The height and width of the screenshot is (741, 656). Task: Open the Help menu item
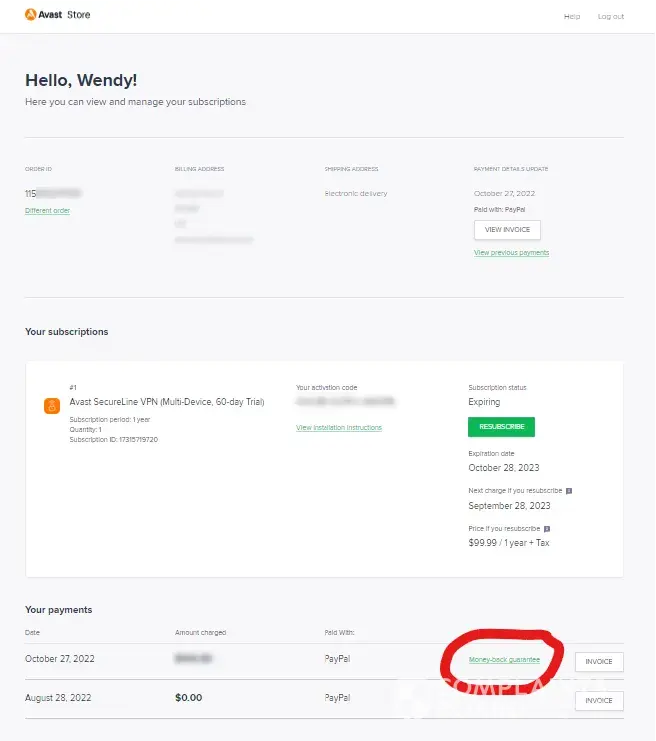pos(571,16)
